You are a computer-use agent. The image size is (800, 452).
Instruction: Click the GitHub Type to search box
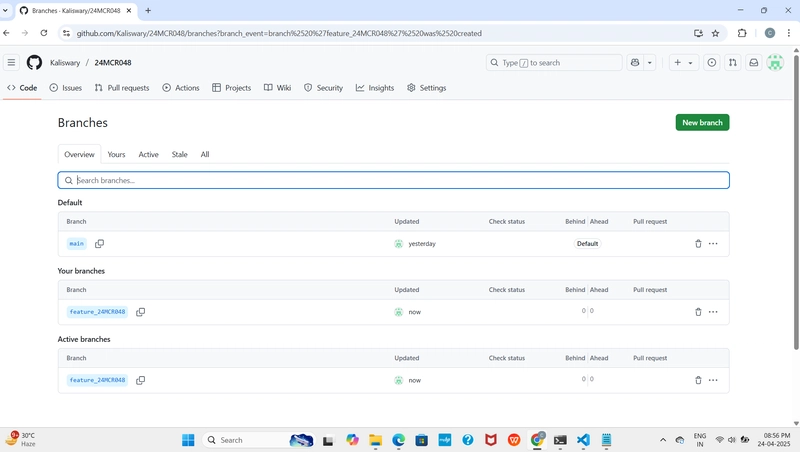(x=554, y=63)
